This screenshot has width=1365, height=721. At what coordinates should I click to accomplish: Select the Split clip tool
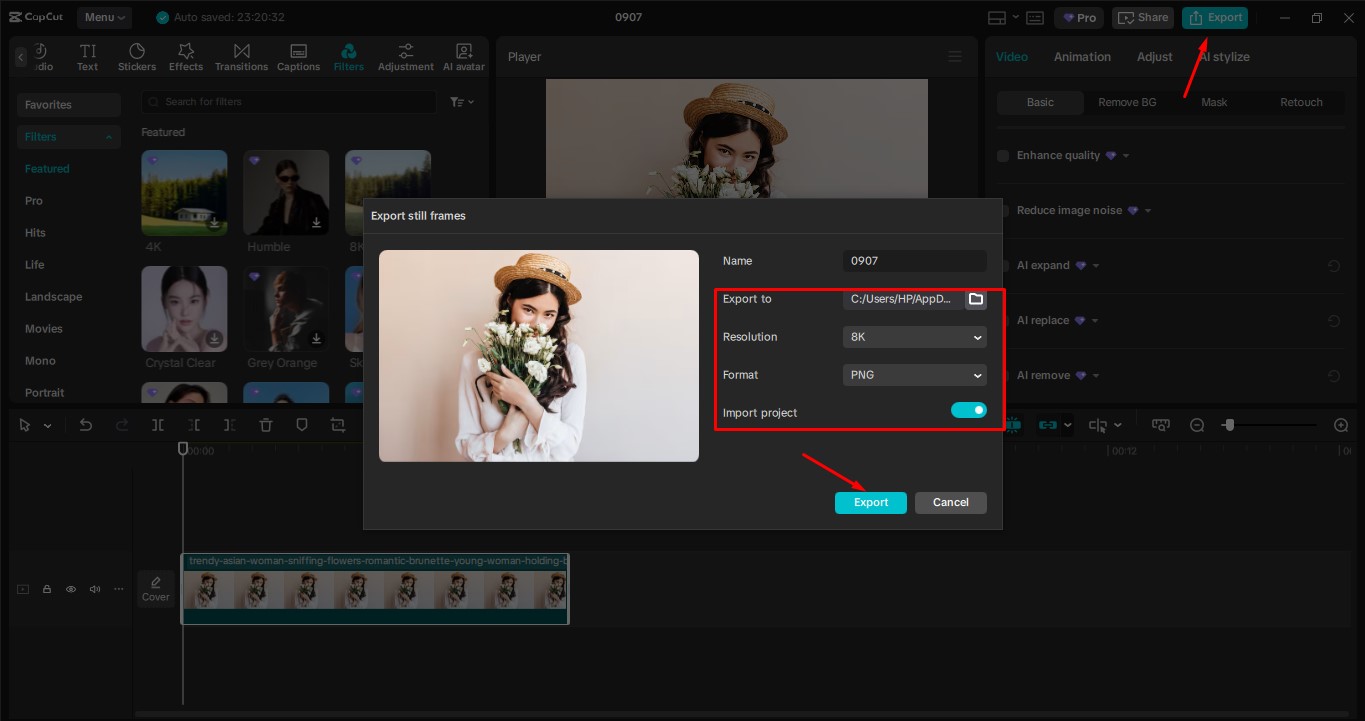[157, 424]
